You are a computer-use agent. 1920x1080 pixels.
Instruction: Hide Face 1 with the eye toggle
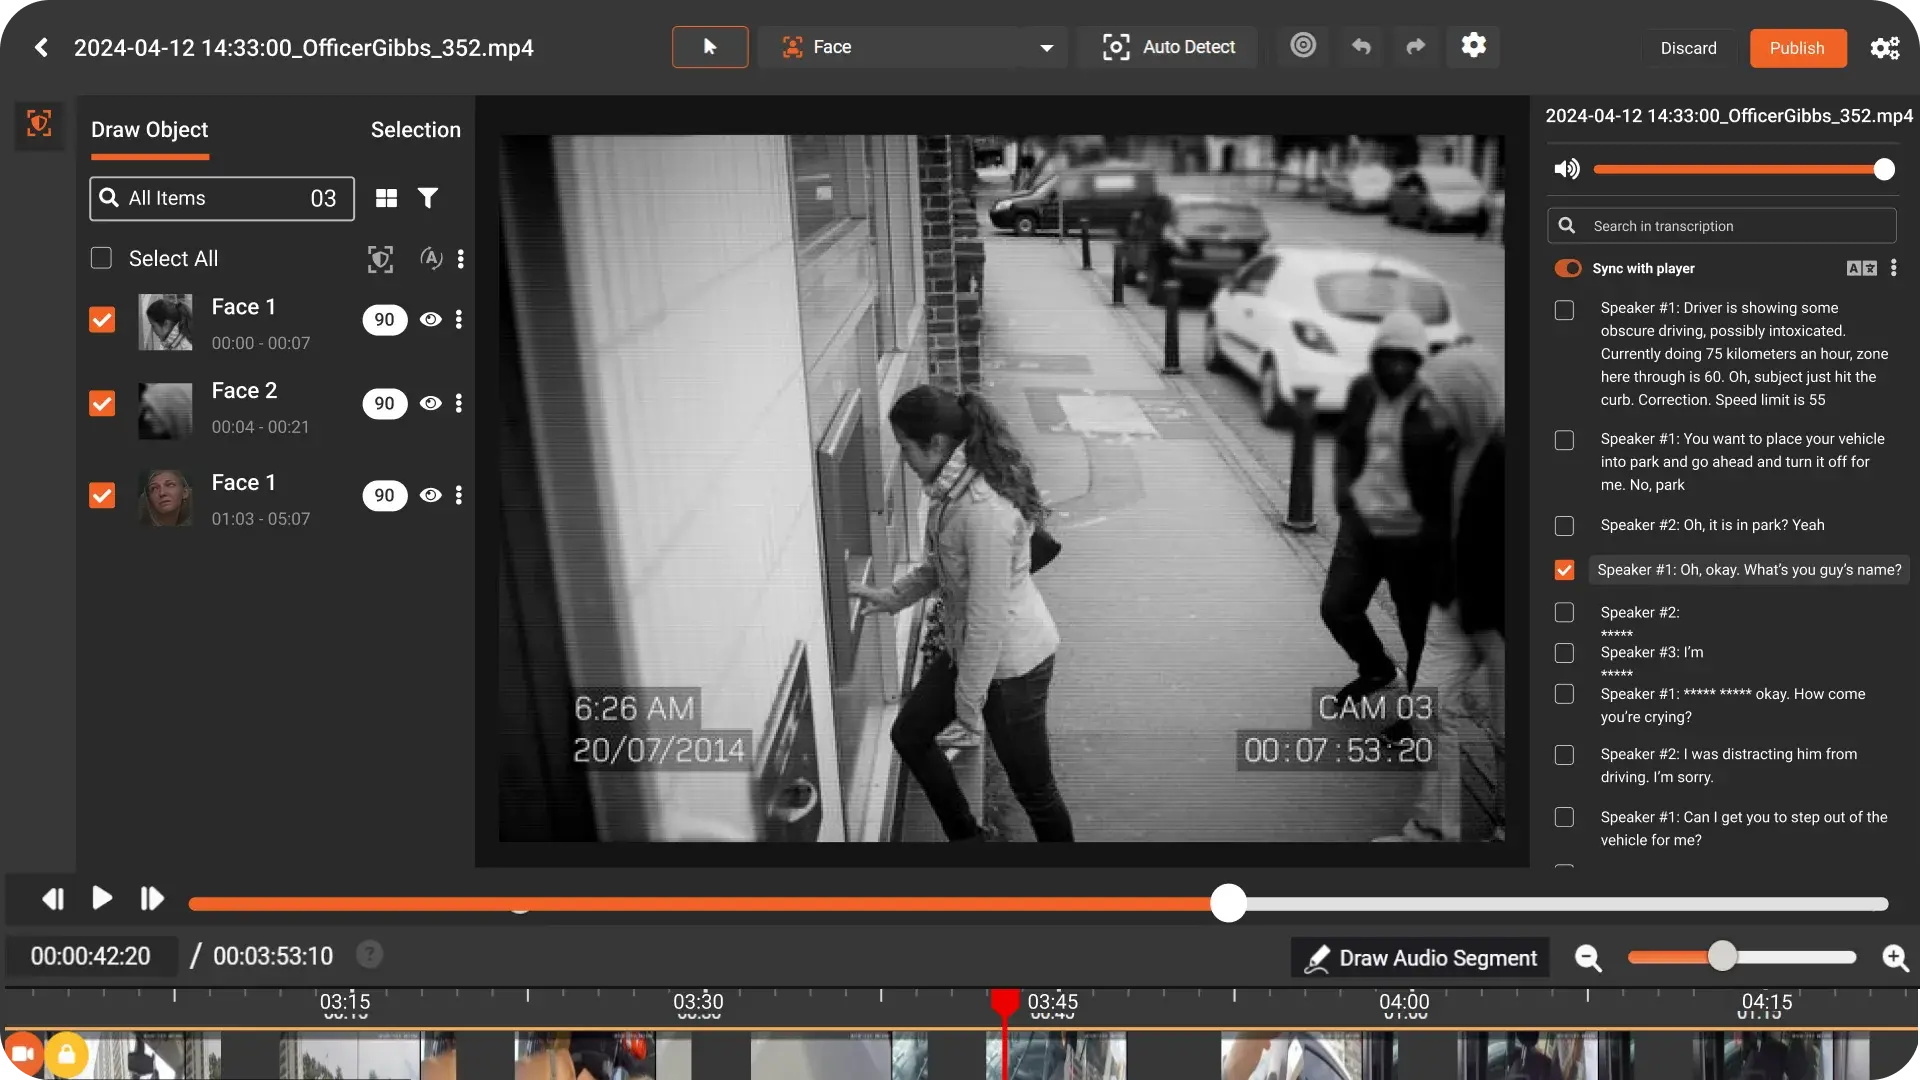(429, 319)
